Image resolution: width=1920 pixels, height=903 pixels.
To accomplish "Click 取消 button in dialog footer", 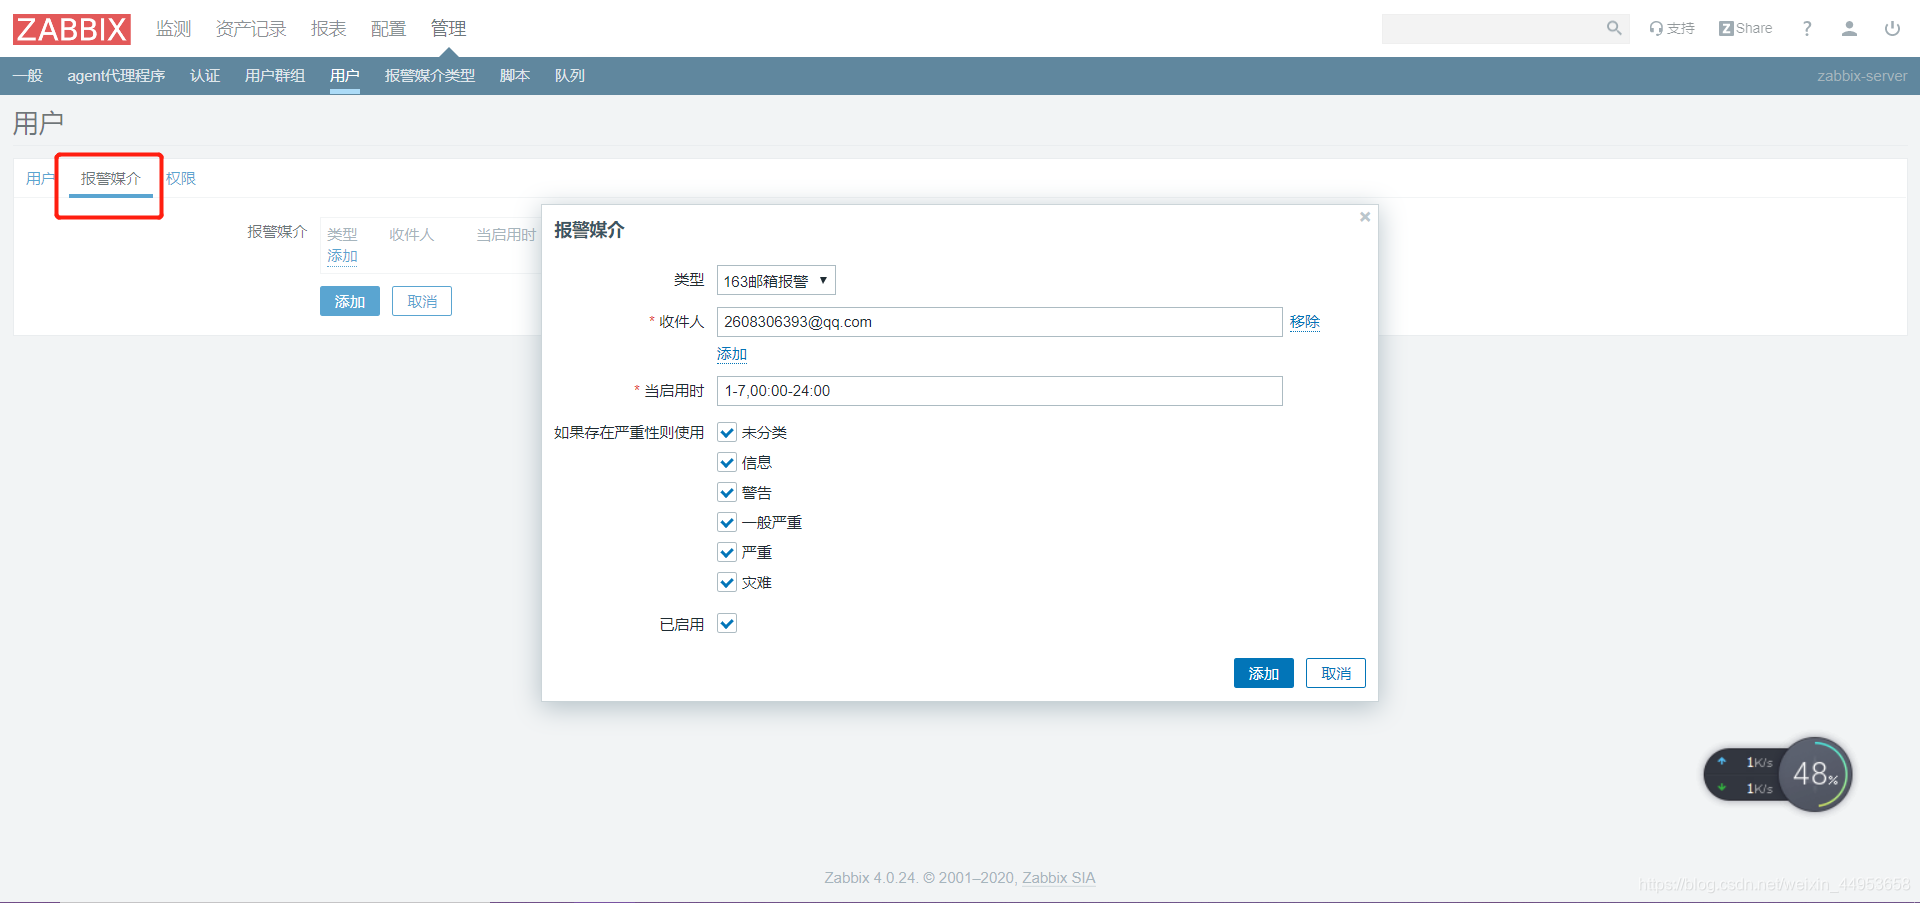I will point(1336,673).
